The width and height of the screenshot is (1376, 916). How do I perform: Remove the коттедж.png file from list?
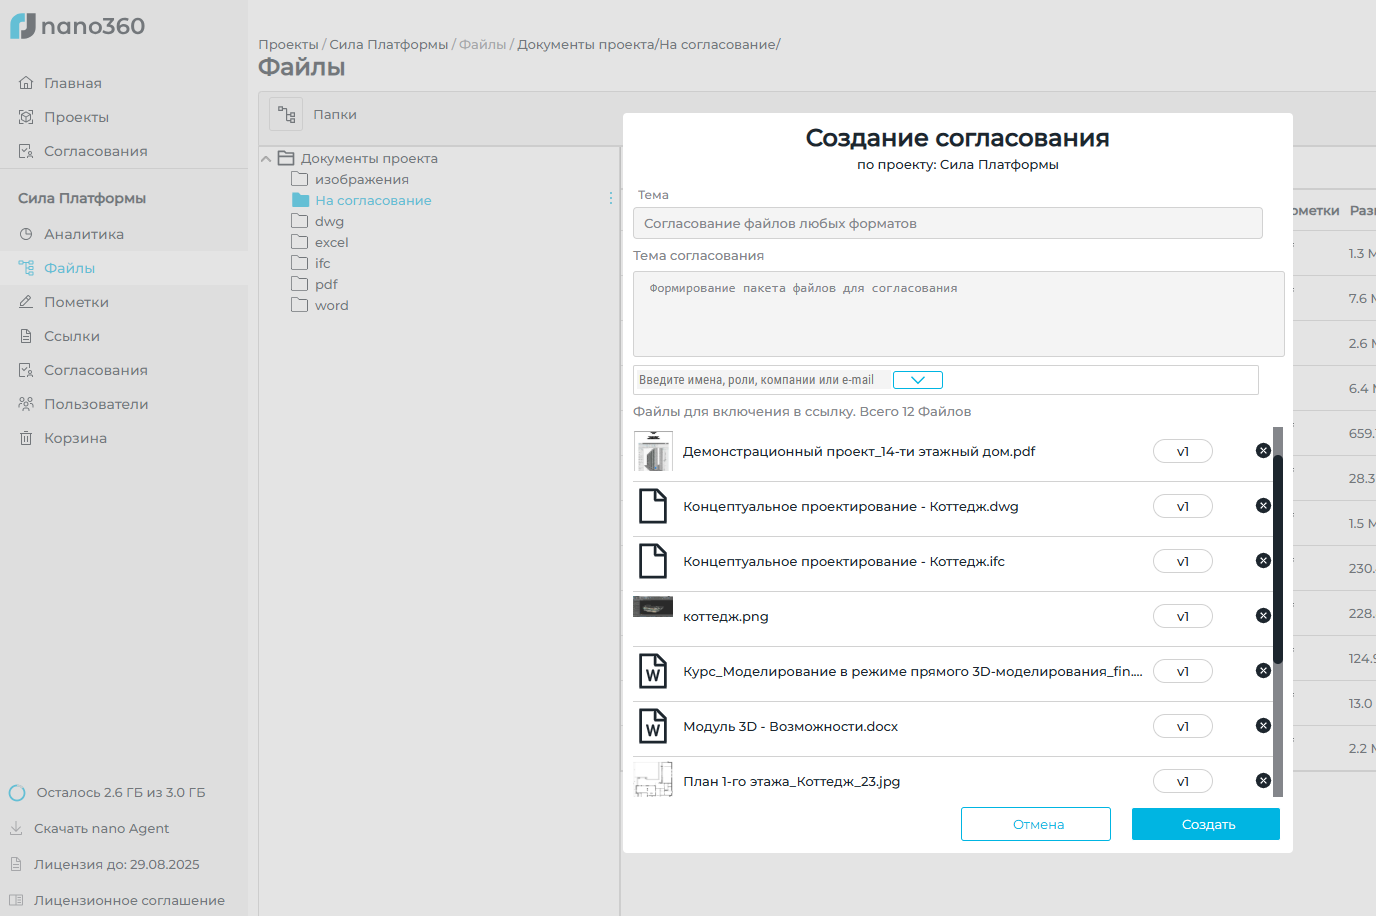tap(1263, 616)
